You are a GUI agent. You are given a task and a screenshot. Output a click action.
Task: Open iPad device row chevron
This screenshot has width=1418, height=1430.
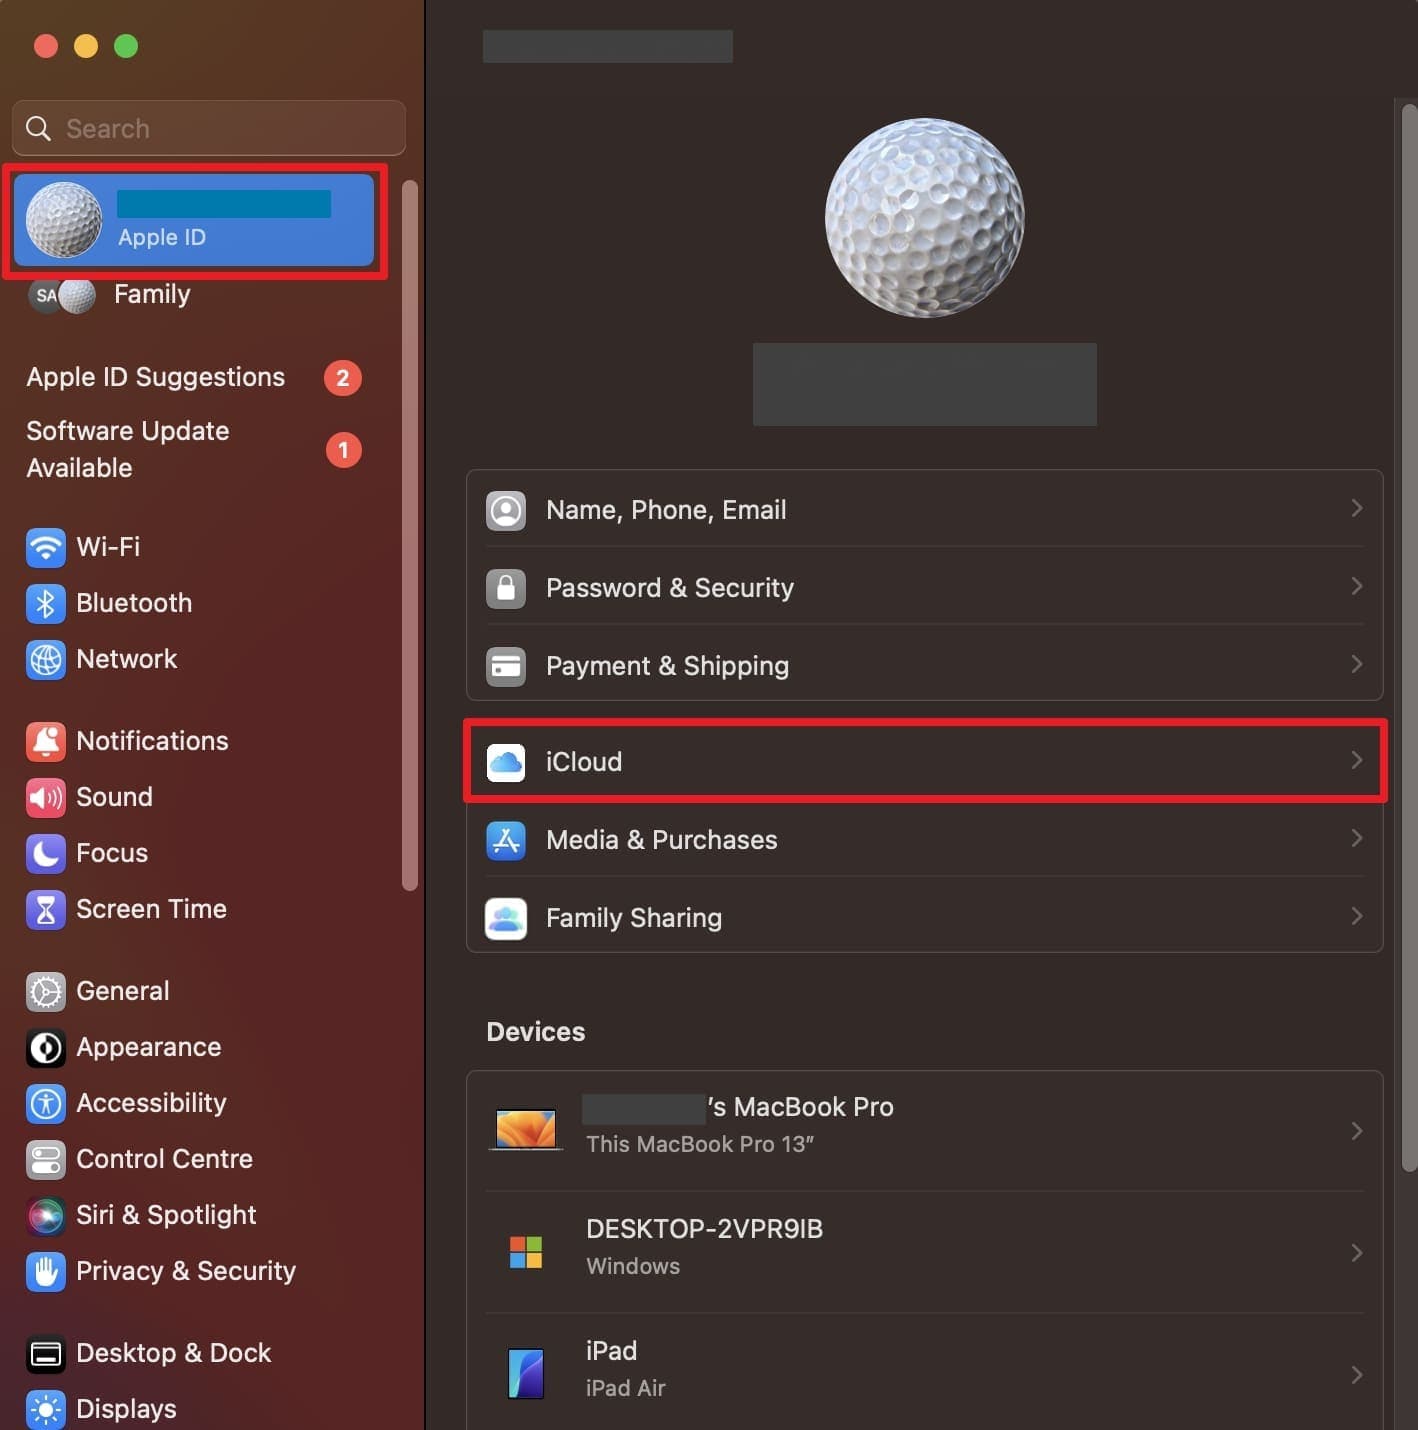point(1357,1375)
